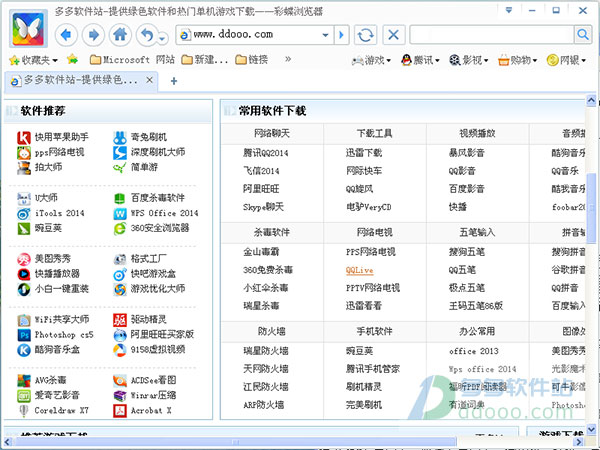Screen dimensions: 600x450
Task: Click the iTools 2014 icon
Action: click(x=24, y=214)
